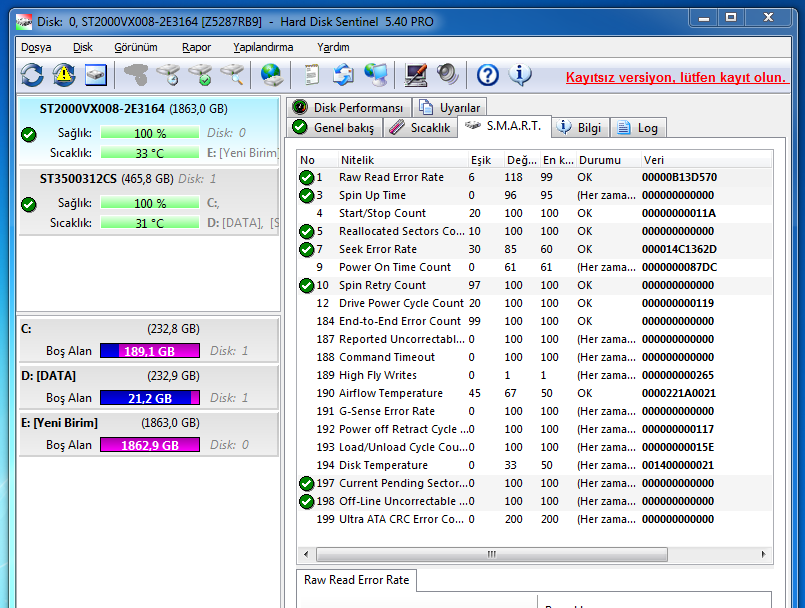The image size is (805, 608).
Task: Open configuration via the monitor-with-pencil icon
Action: pos(416,75)
